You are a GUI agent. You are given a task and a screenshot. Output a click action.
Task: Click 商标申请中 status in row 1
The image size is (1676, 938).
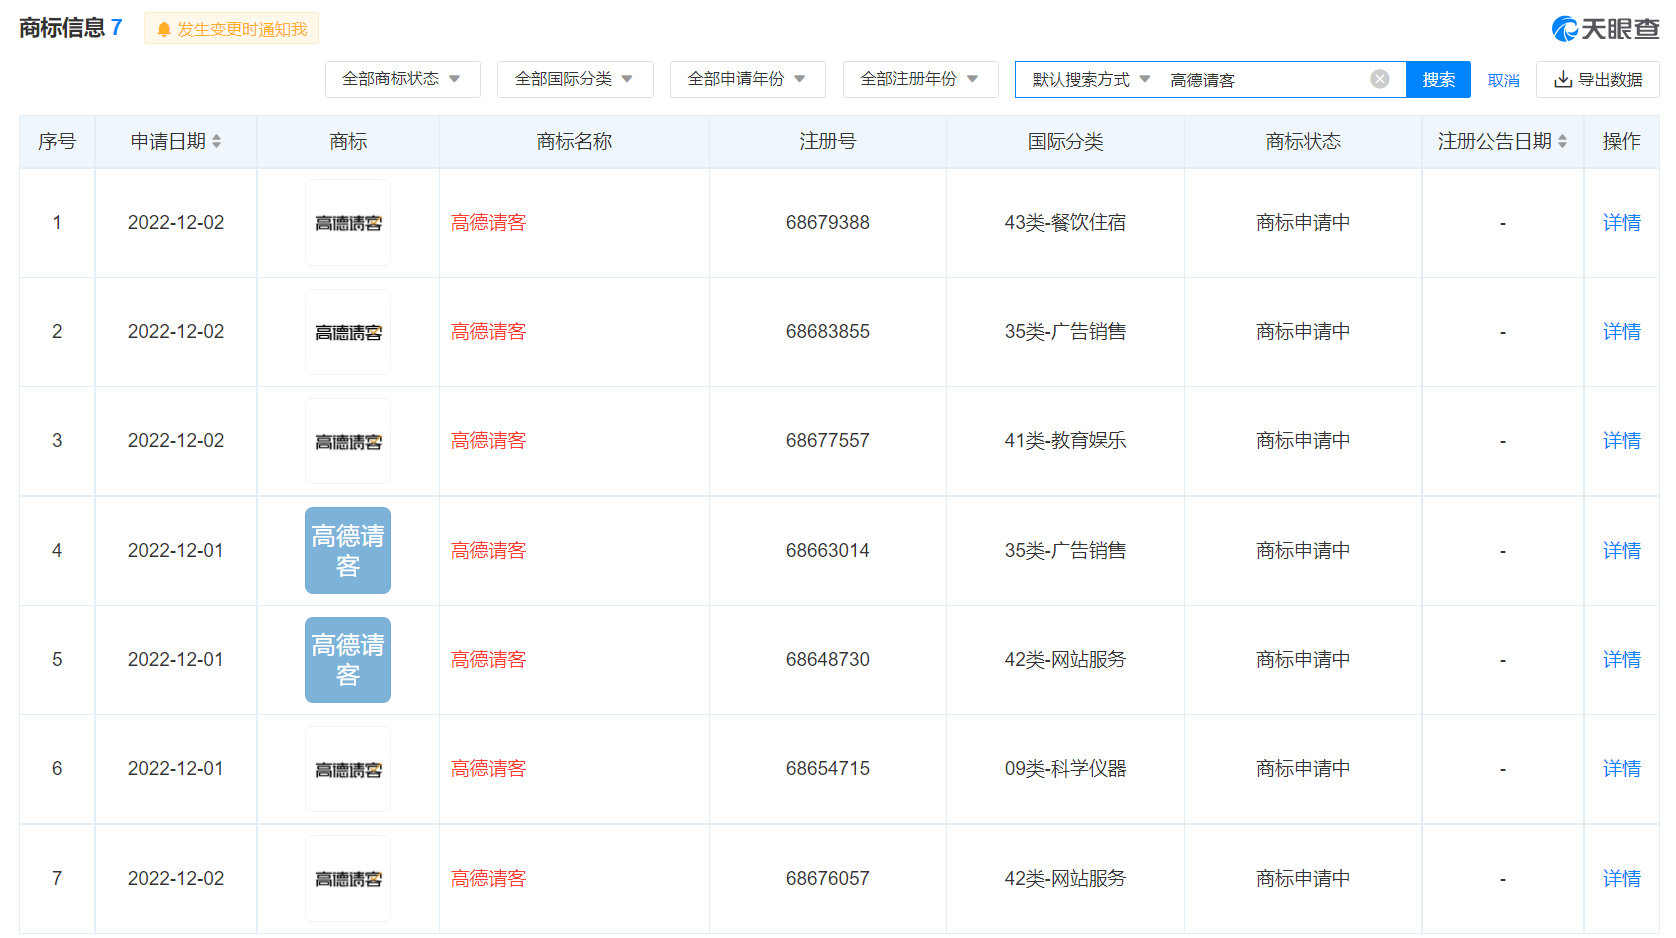point(1303,223)
